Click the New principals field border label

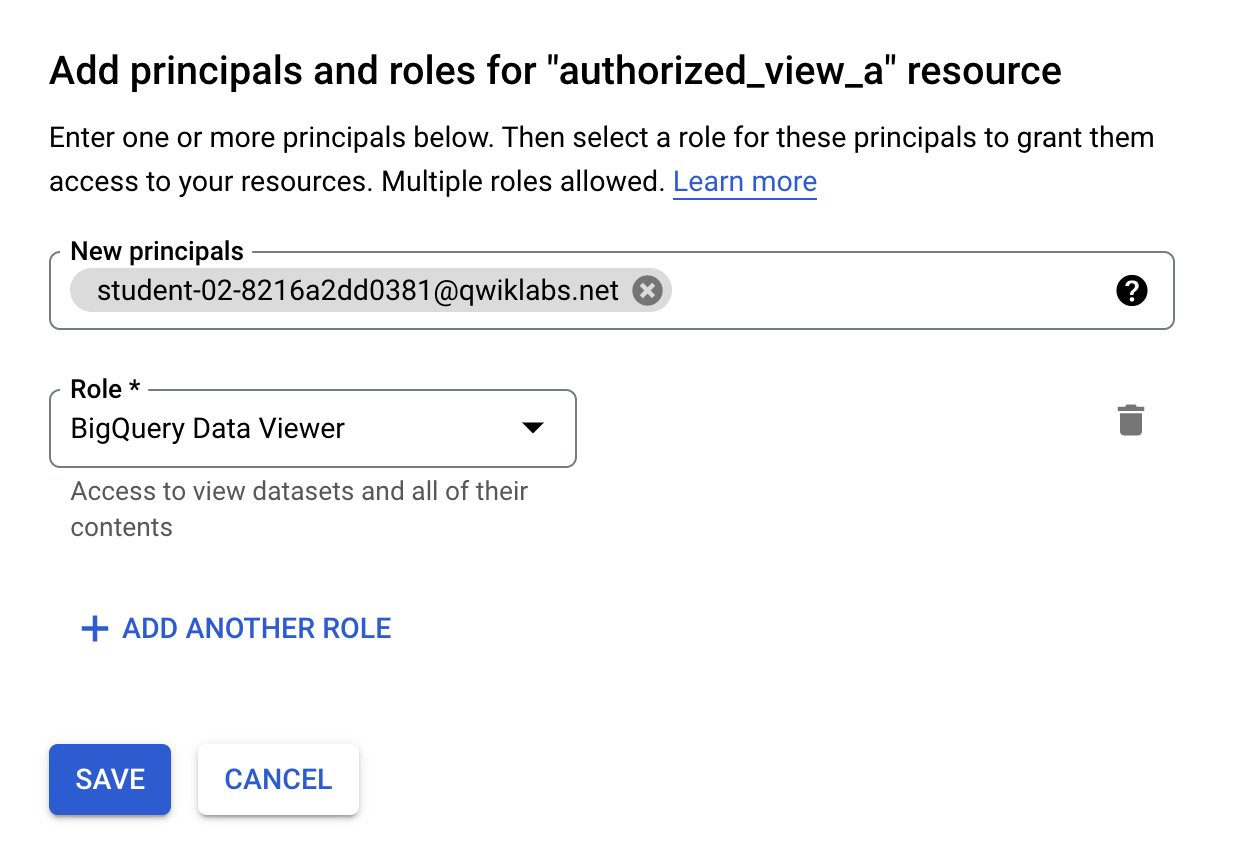pos(156,251)
